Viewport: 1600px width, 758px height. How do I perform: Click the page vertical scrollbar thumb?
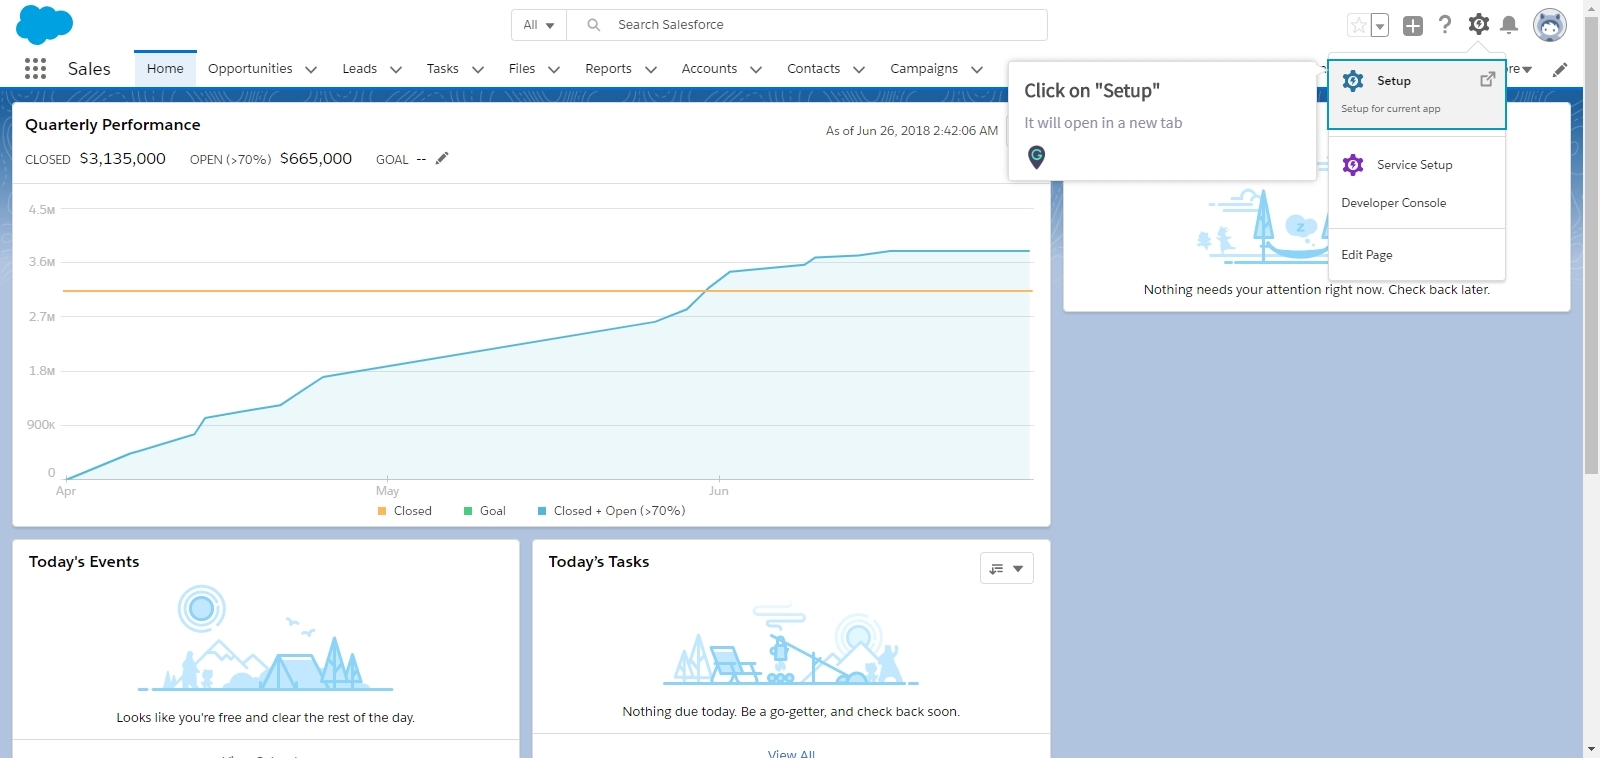(x=1591, y=245)
